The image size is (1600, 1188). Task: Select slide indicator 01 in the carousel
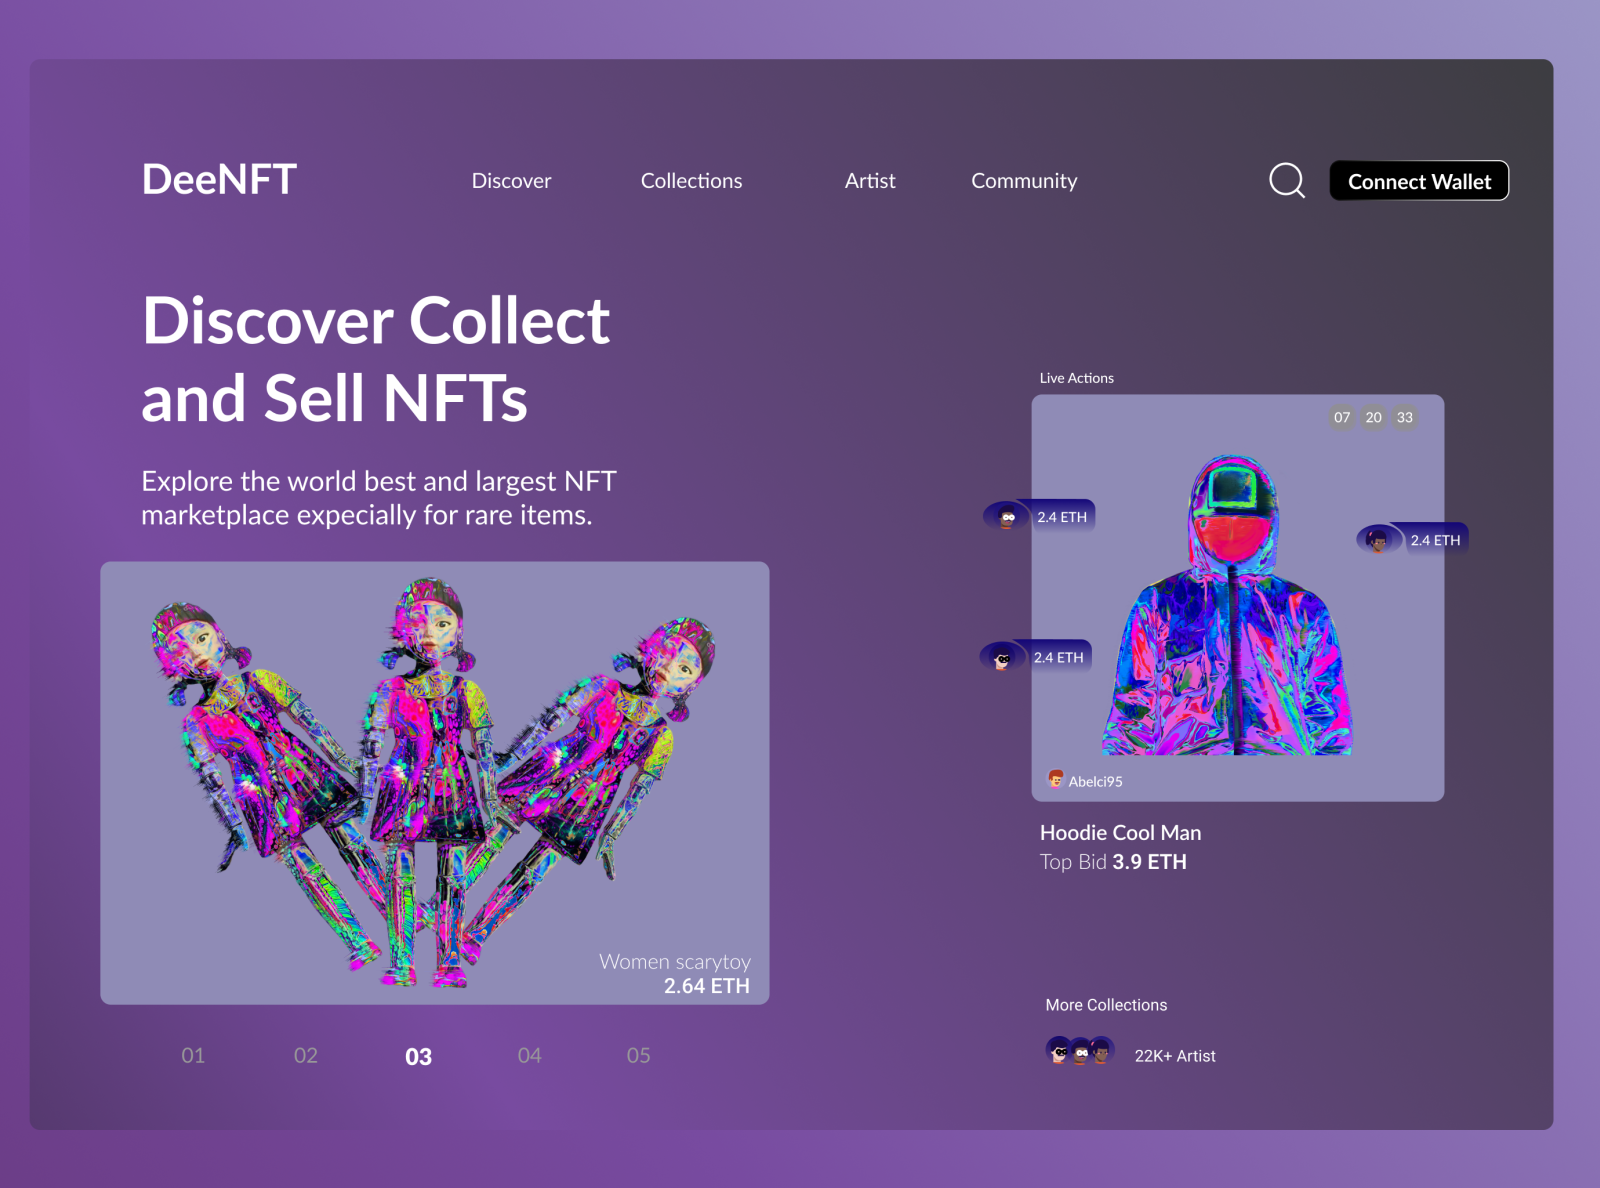(193, 1055)
